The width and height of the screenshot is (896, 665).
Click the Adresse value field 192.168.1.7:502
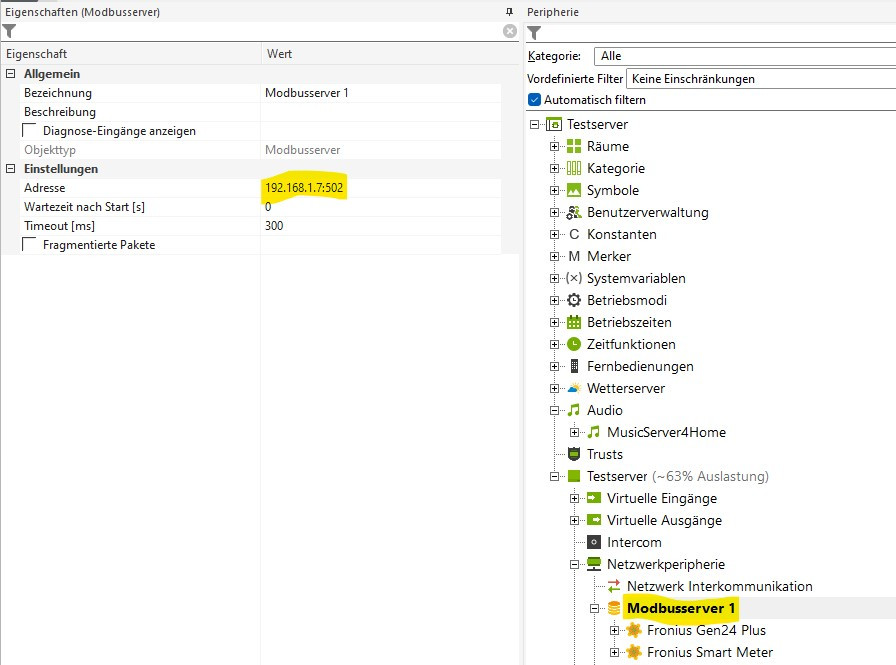point(305,188)
